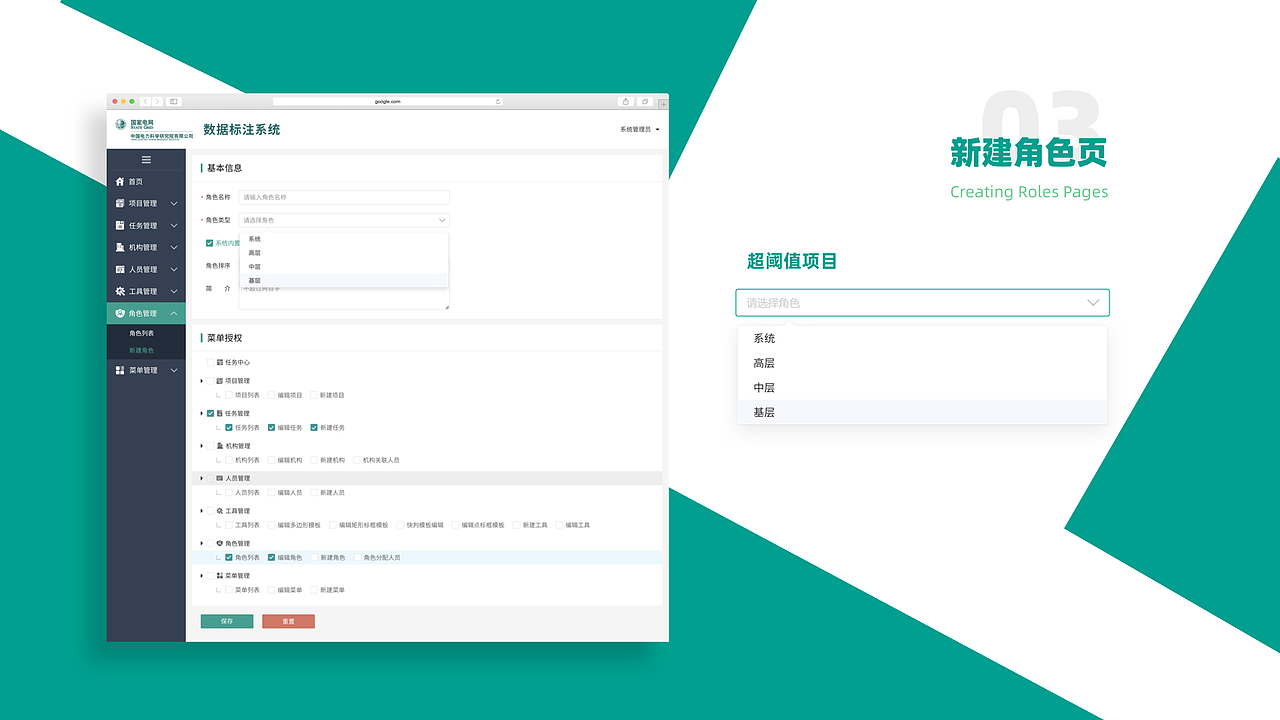
Task: Click the green 保存 button
Action: click(x=227, y=621)
